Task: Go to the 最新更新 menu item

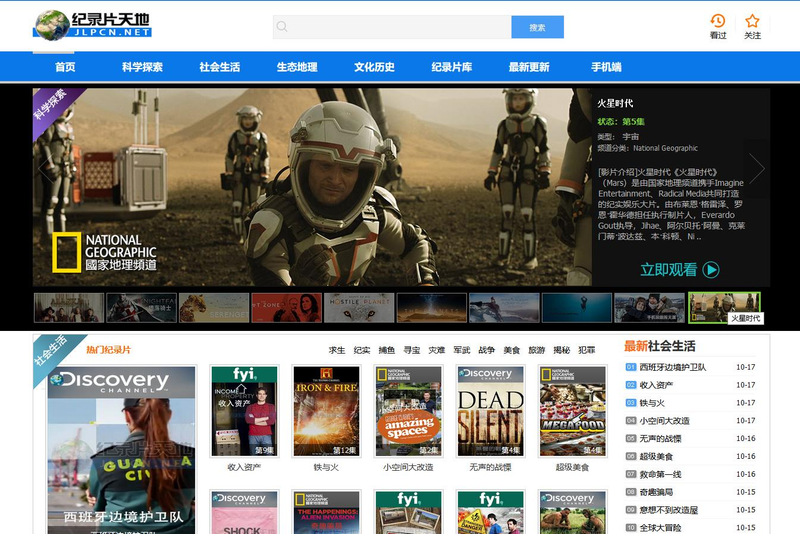Action: (x=529, y=67)
